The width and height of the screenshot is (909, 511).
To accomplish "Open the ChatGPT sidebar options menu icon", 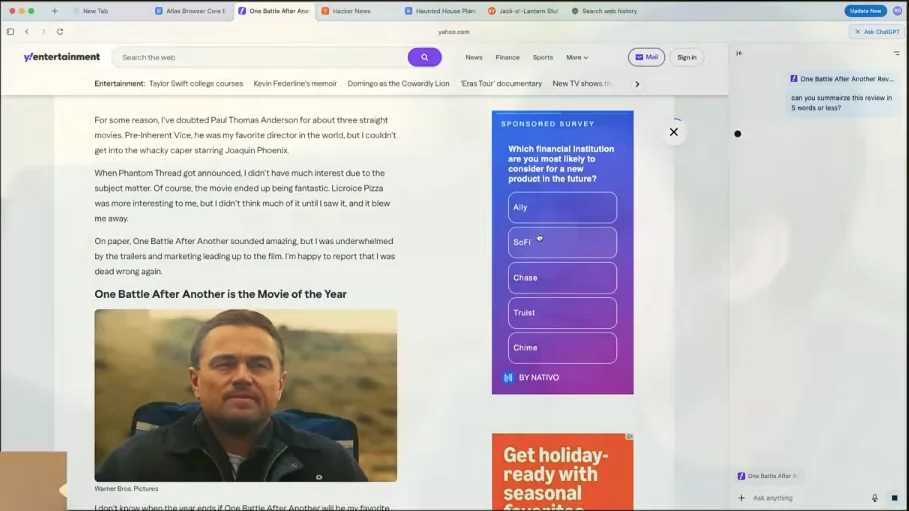I will 896,53.
